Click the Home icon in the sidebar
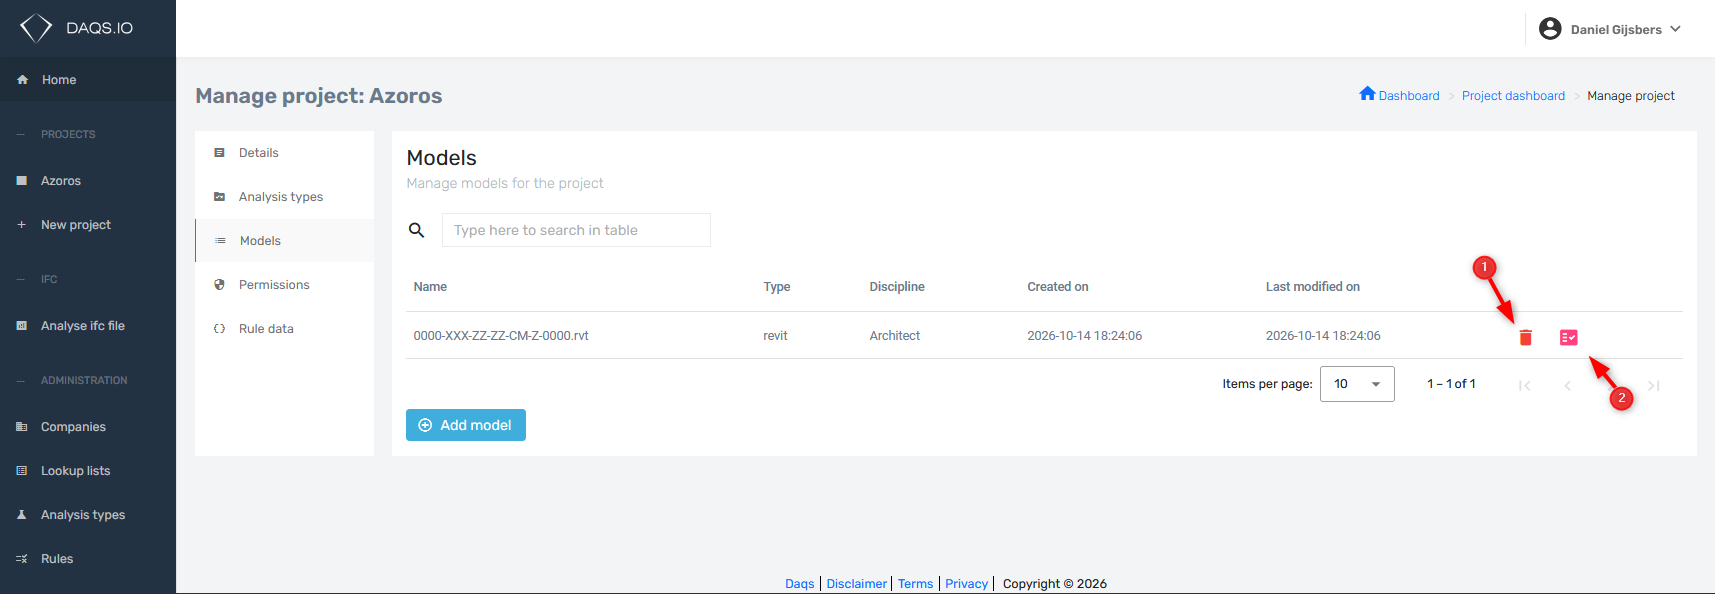The image size is (1715, 594). (x=22, y=80)
